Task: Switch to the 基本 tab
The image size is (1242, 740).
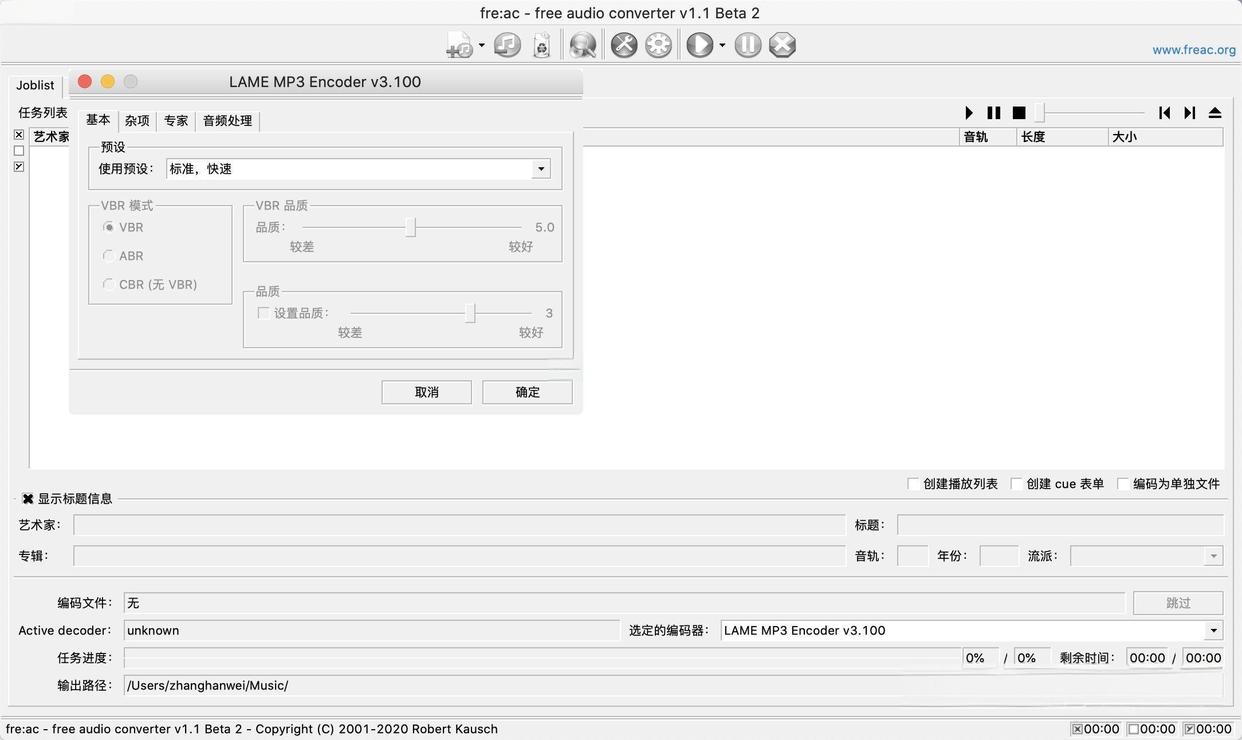Action: point(98,120)
